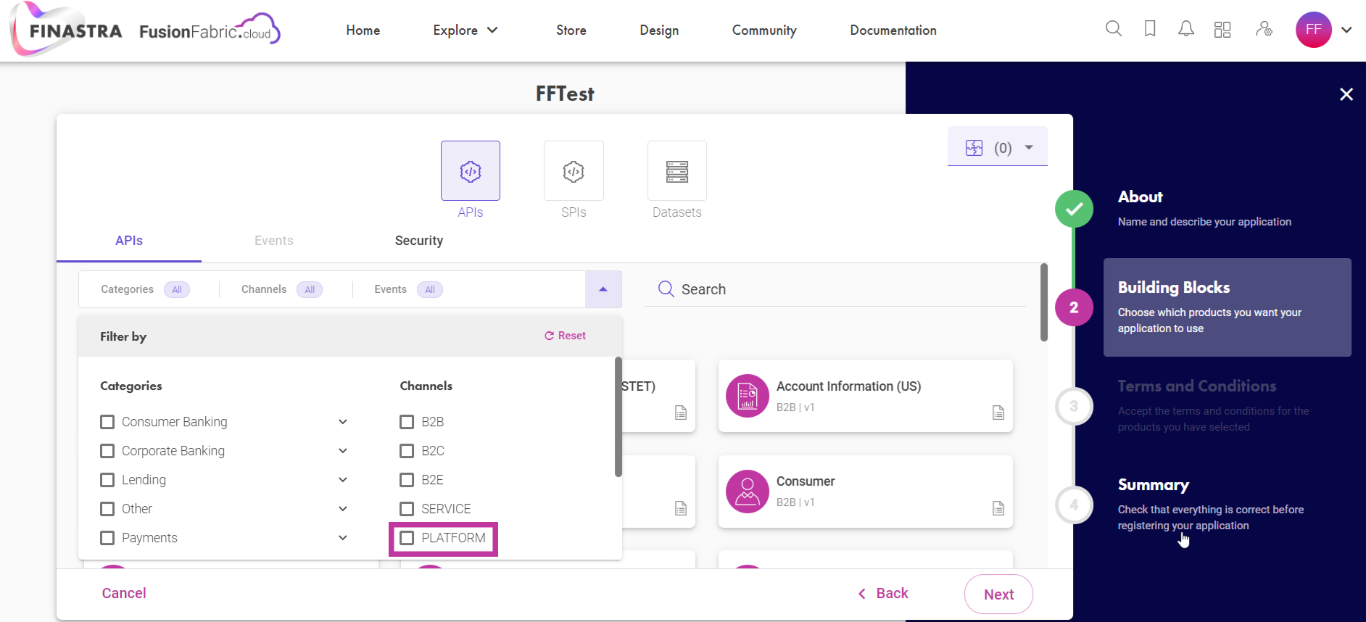This screenshot has height=622, width=1366.
Task: Go to the Finastra FusionFabric.cloud logo home
Action: click(146, 30)
